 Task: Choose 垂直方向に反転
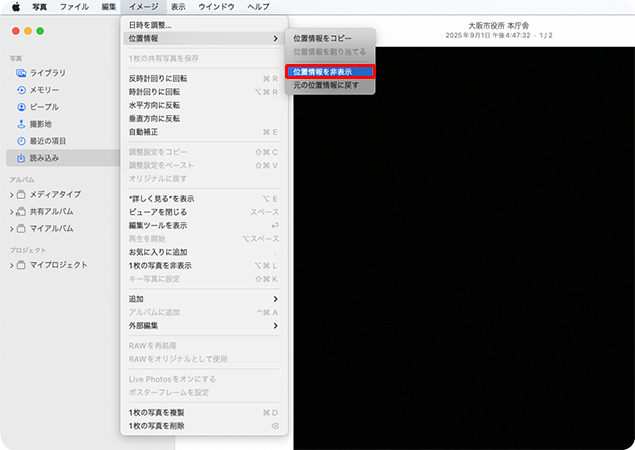[204, 119]
